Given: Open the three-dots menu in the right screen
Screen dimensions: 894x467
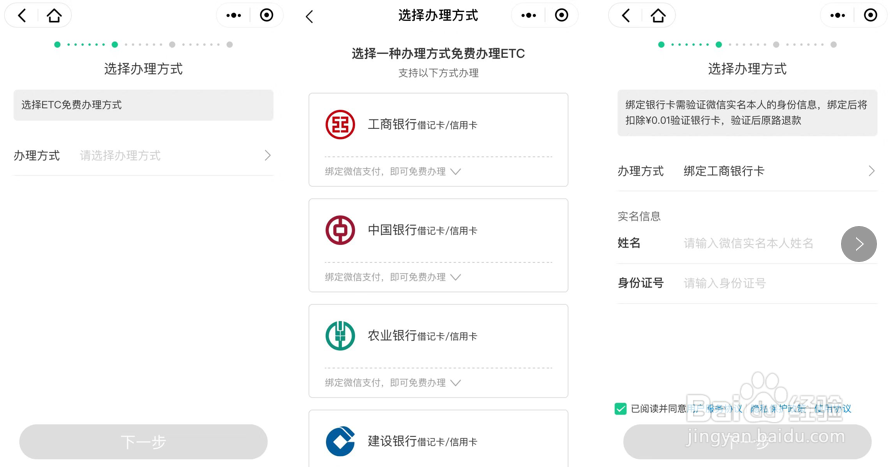Looking at the screenshot, I should point(838,15).
